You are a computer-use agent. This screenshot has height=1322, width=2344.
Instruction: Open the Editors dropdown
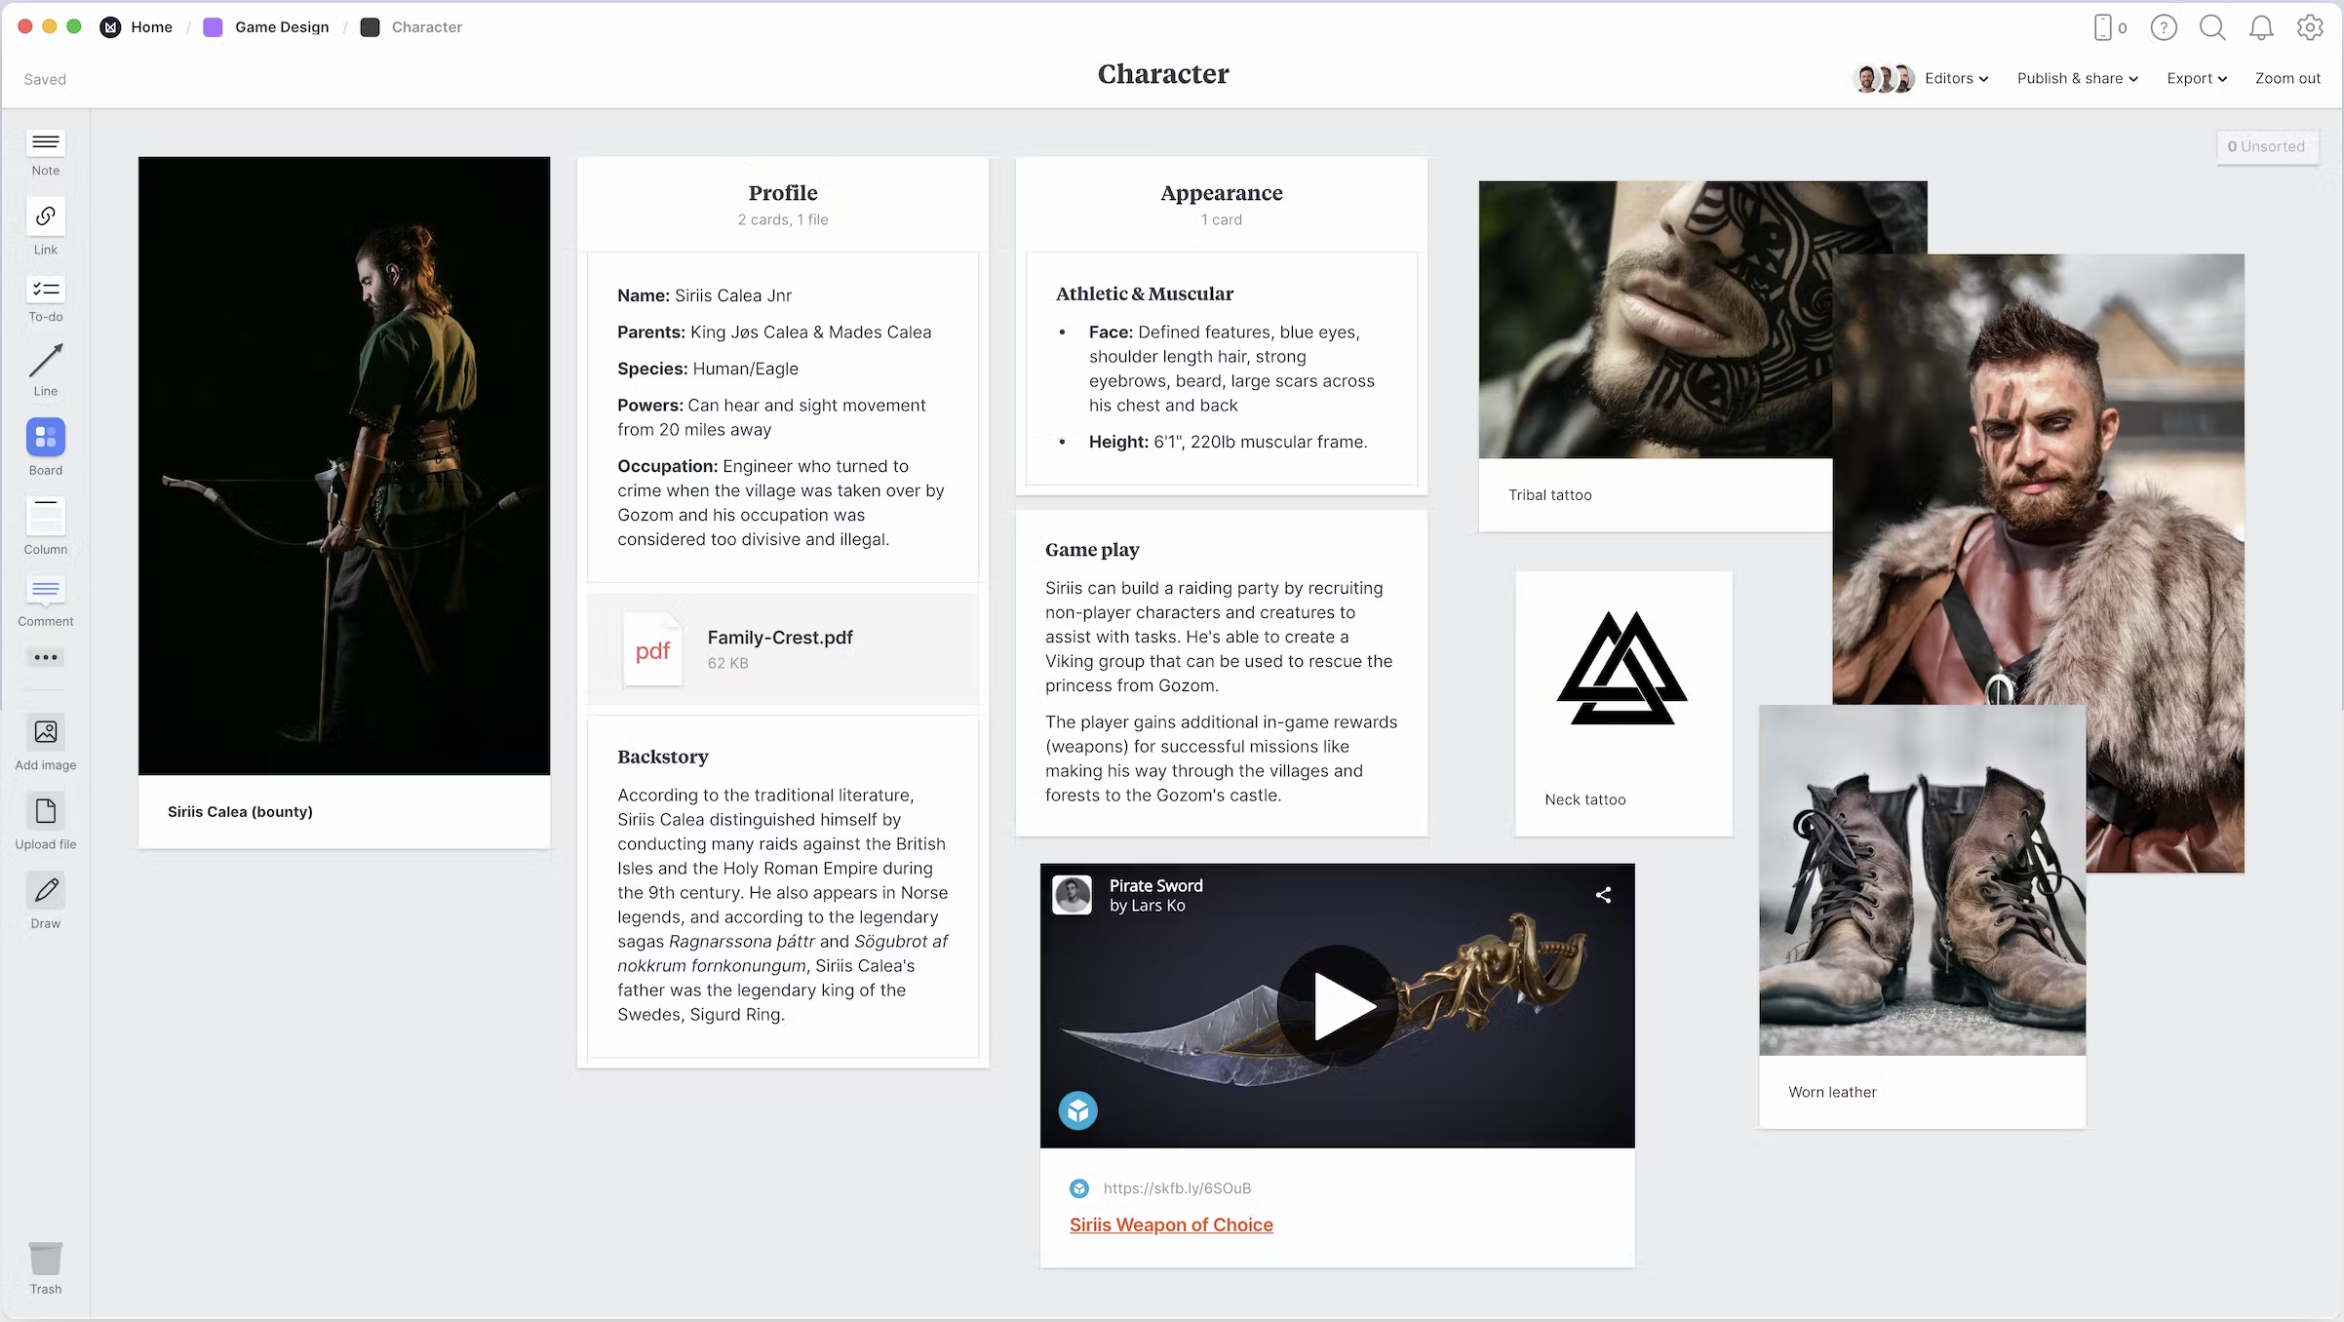coord(1955,78)
